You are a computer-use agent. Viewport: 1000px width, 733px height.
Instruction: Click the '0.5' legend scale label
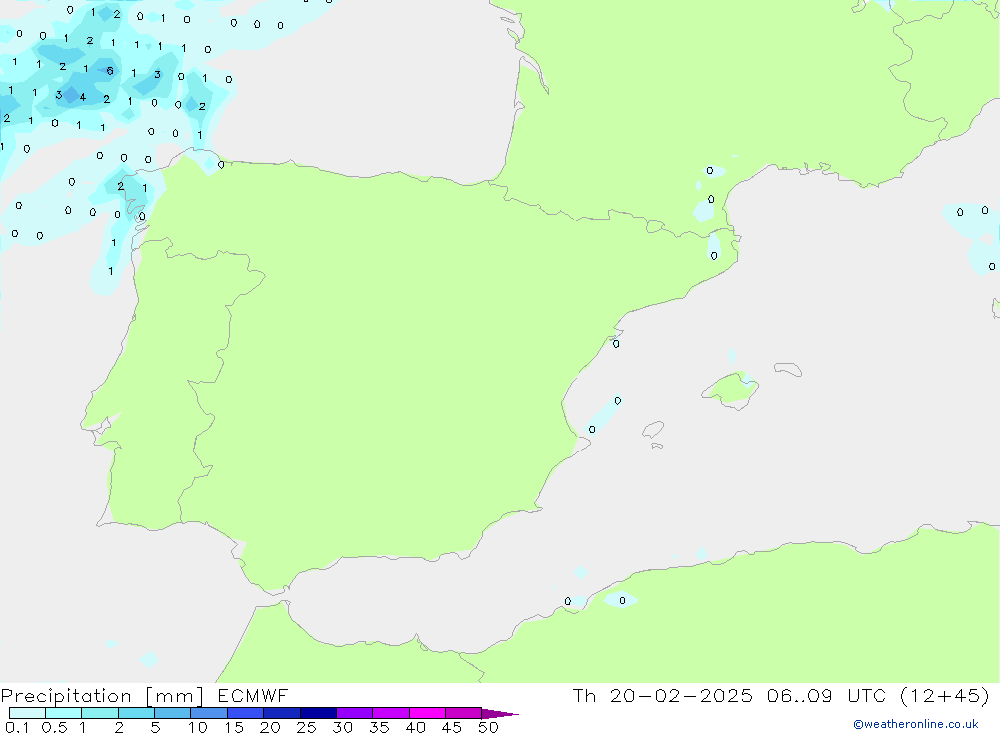pyautogui.click(x=54, y=727)
